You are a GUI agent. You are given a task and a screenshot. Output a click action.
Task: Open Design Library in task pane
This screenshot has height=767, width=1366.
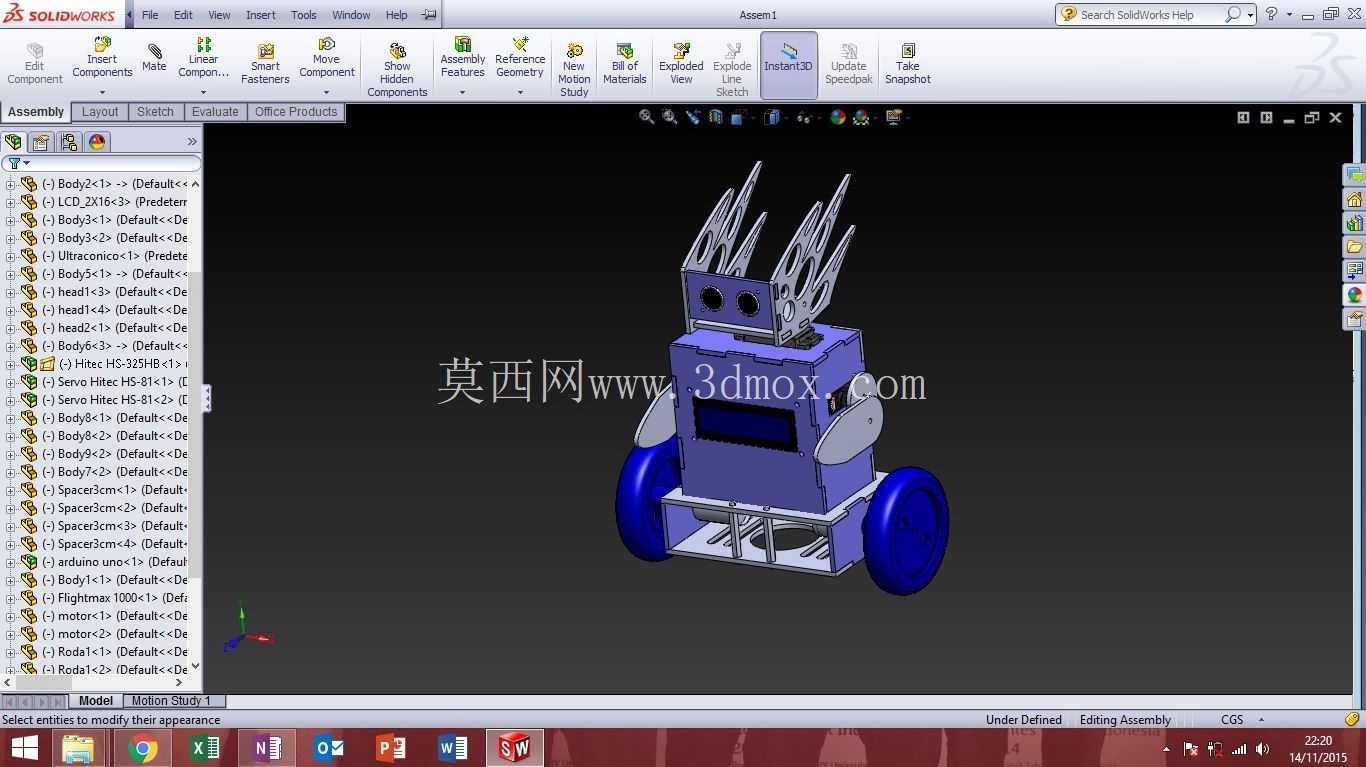(x=1354, y=223)
